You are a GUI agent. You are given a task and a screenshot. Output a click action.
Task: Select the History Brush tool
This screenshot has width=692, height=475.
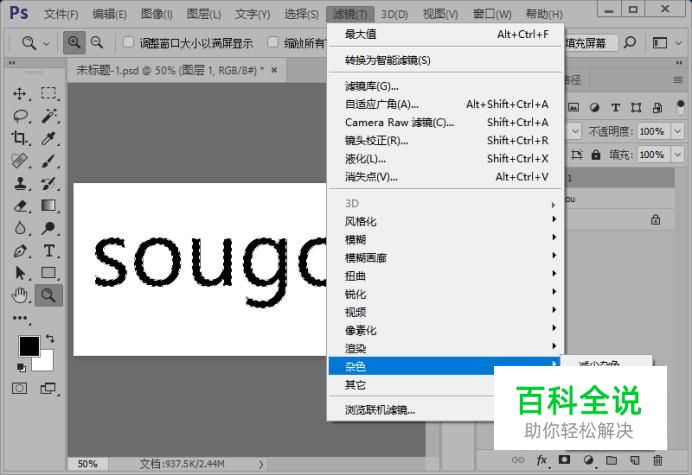click(49, 183)
